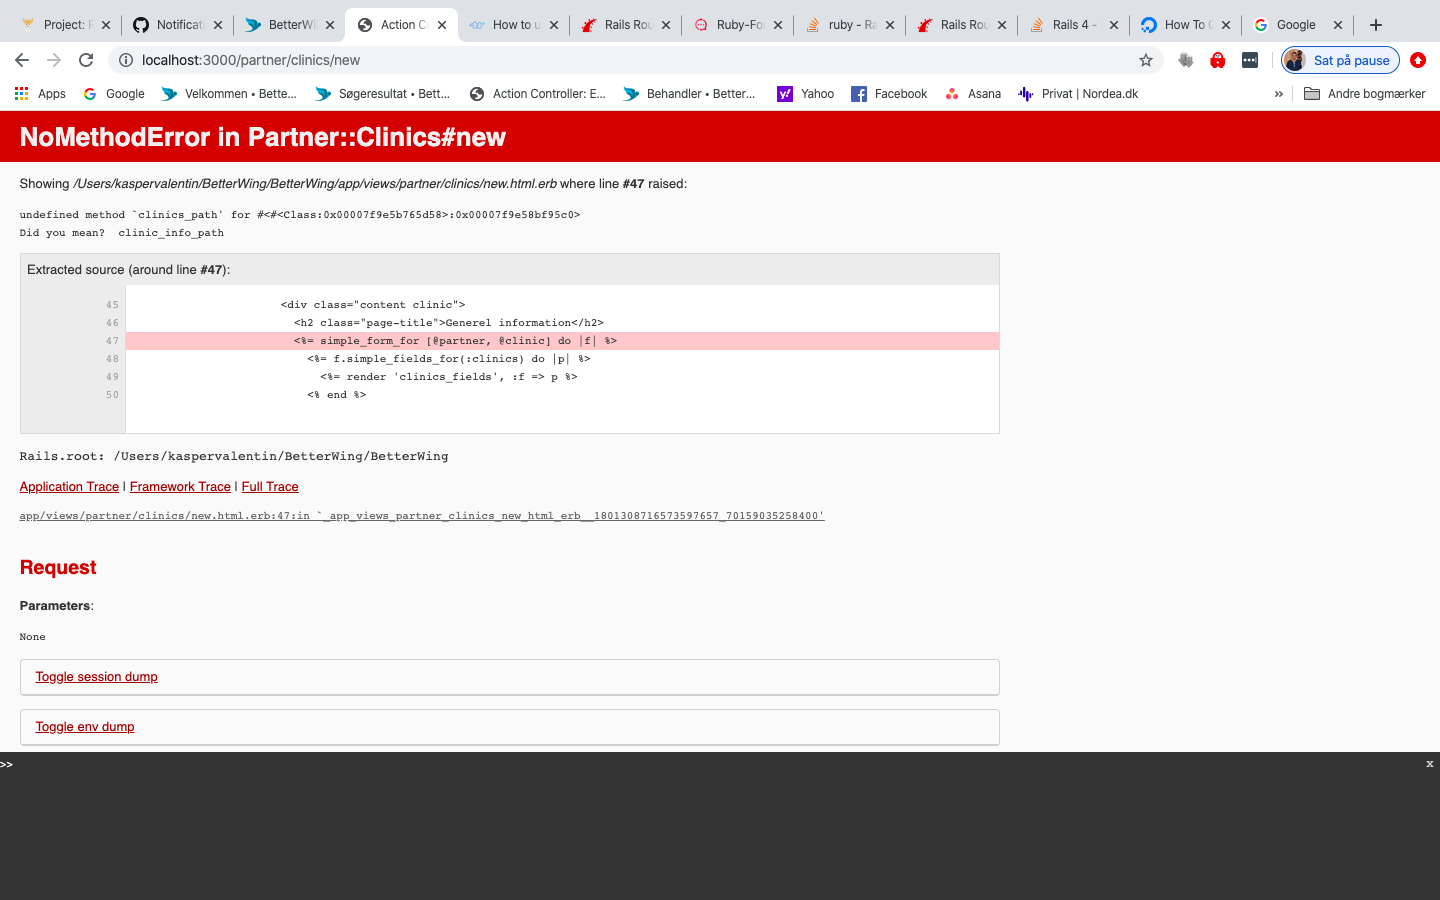Show the Full Trace link
Screen dimensions: 1440x900
click(x=270, y=487)
